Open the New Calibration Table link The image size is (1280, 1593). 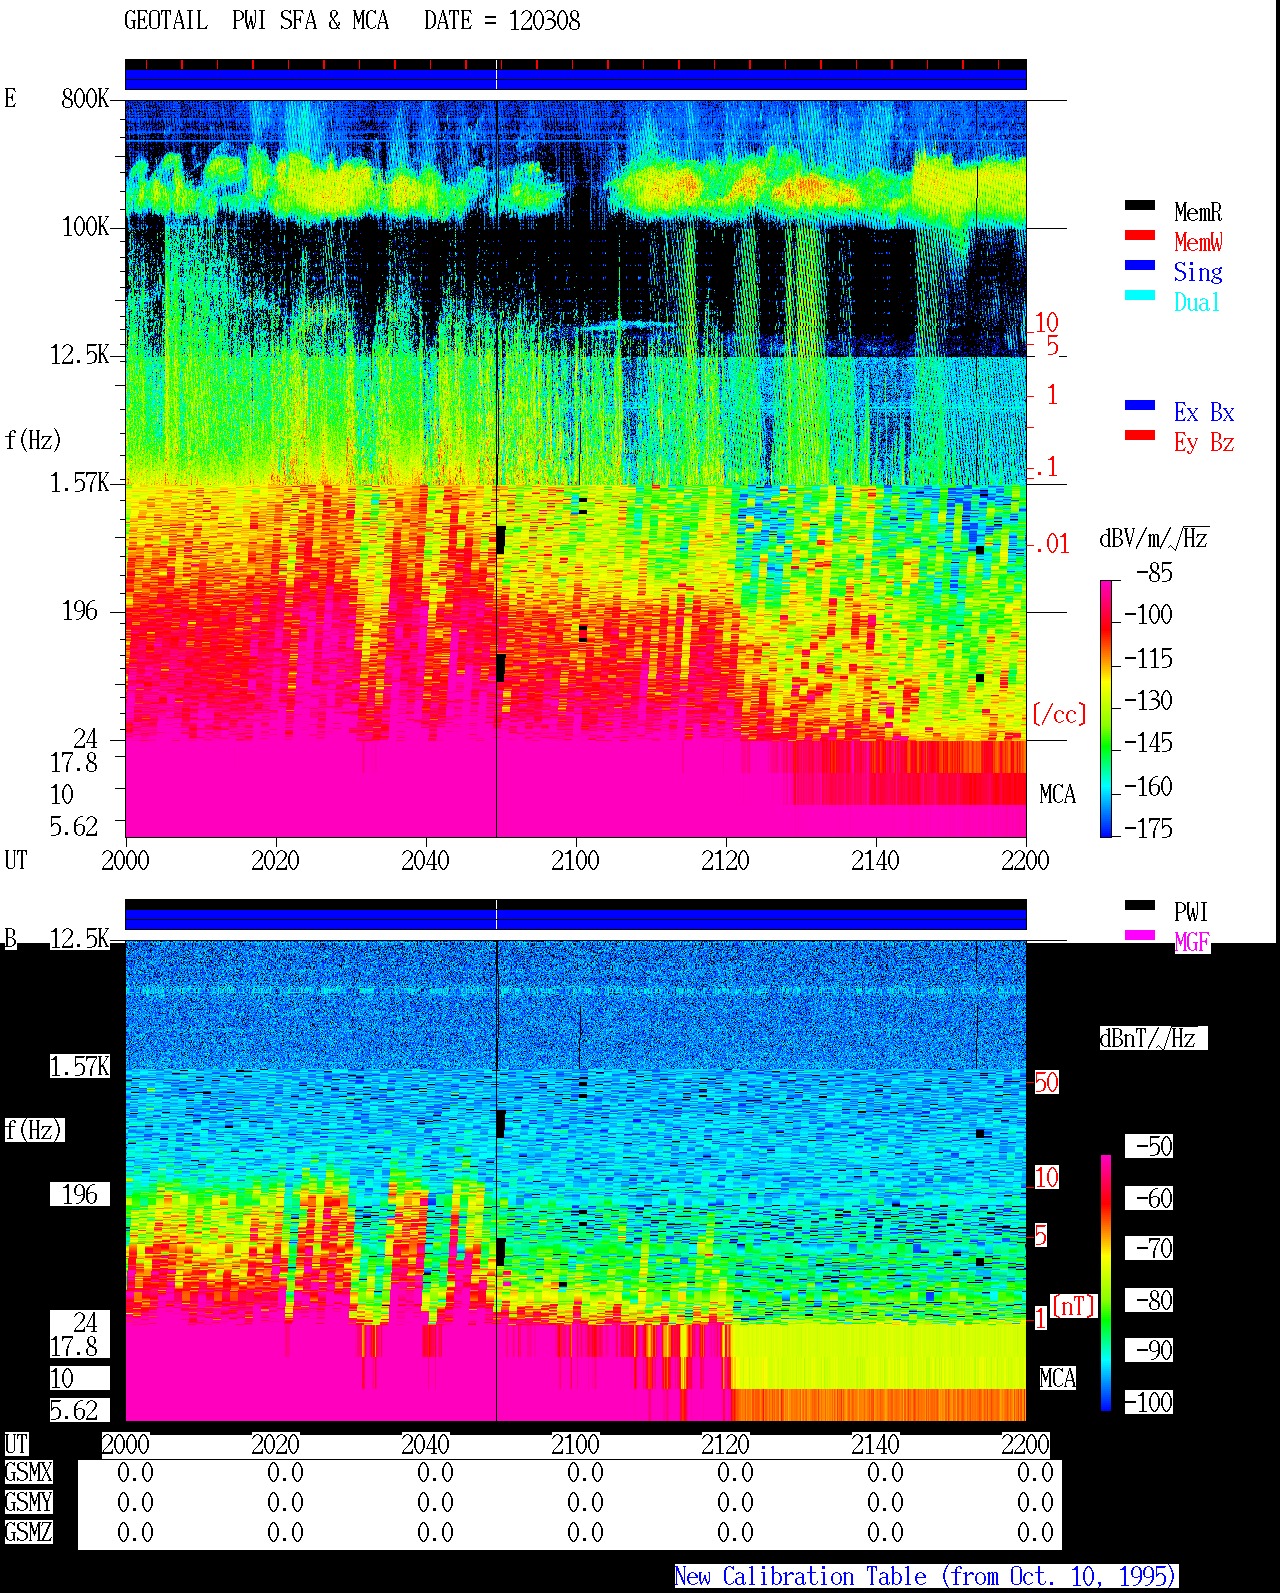point(925,1576)
